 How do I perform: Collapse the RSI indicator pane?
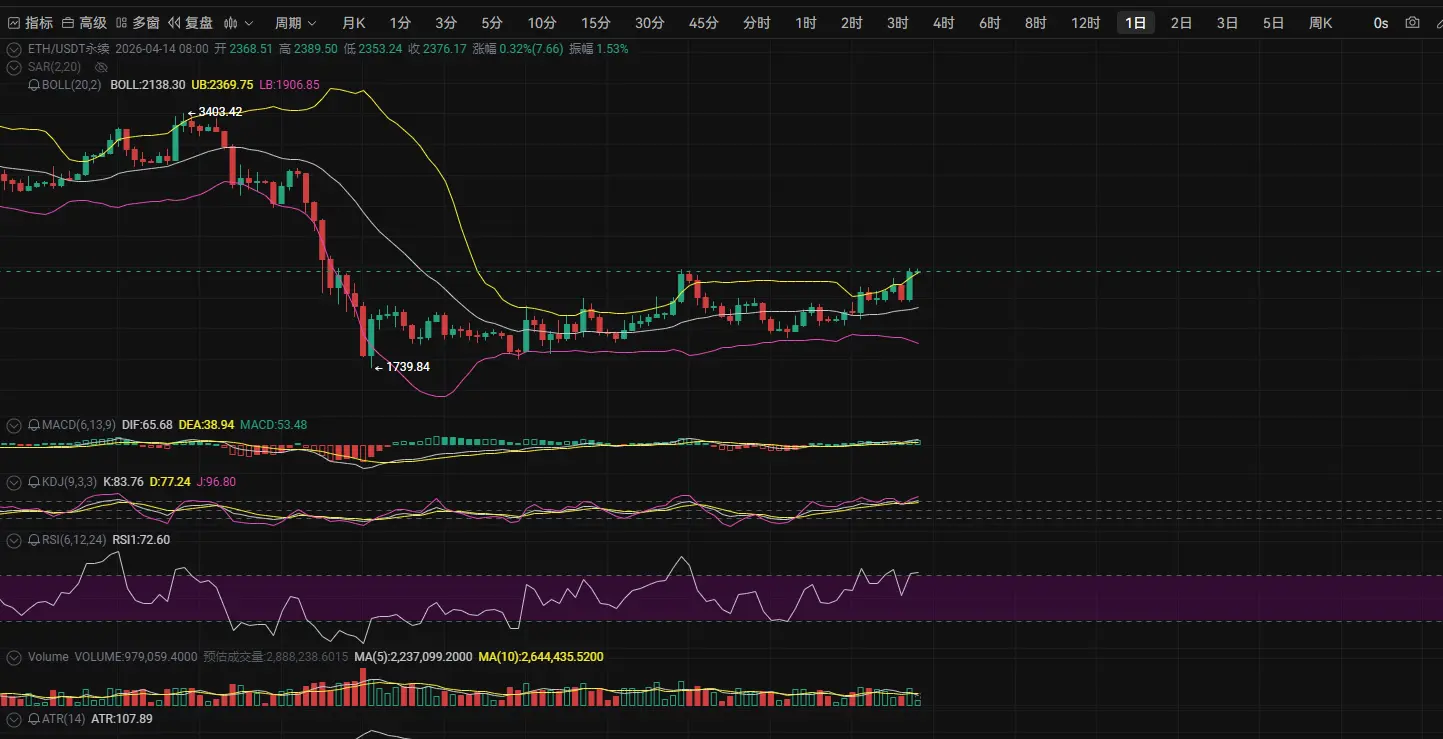tap(14, 540)
